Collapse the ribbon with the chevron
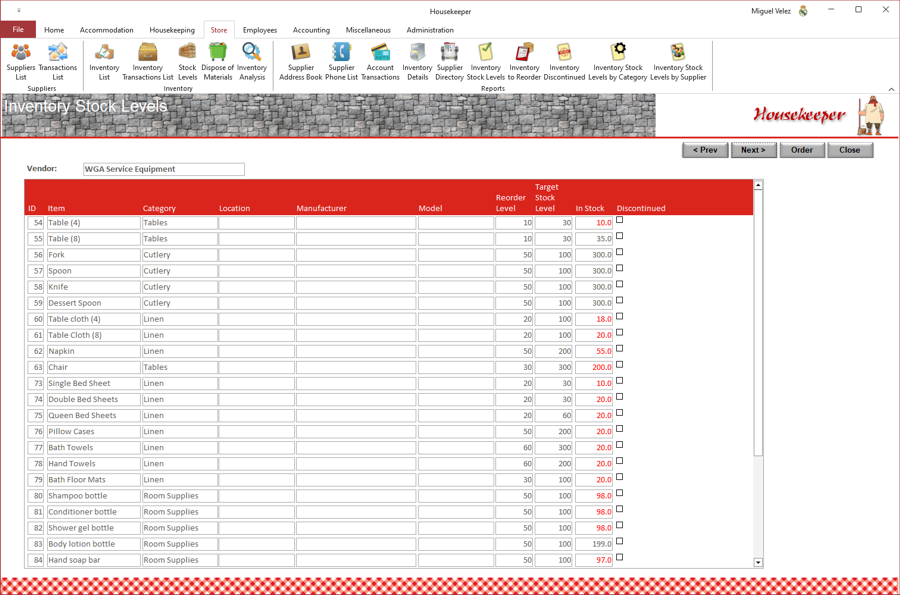The width and height of the screenshot is (900, 595). tap(891, 89)
